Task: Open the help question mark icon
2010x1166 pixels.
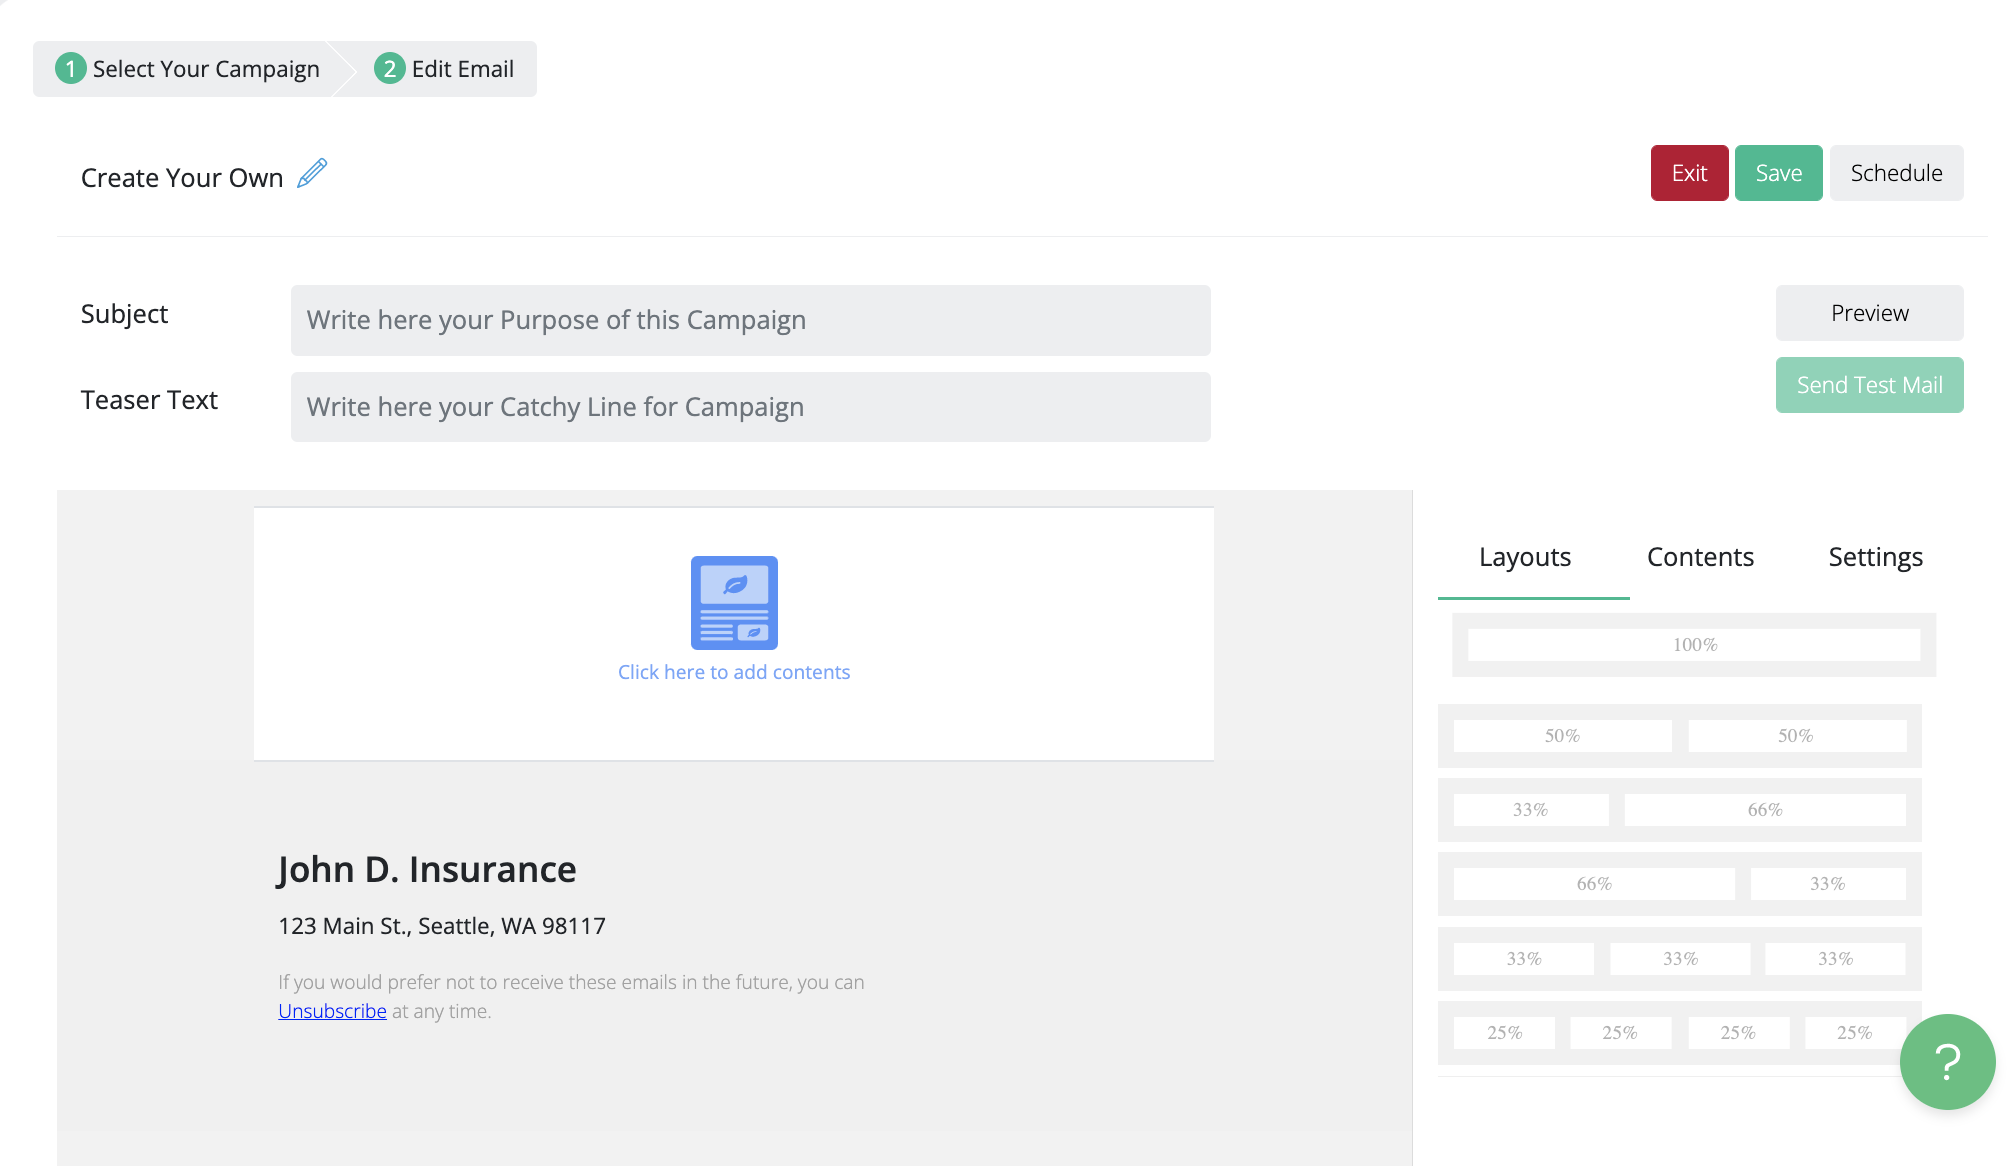Action: (1945, 1063)
